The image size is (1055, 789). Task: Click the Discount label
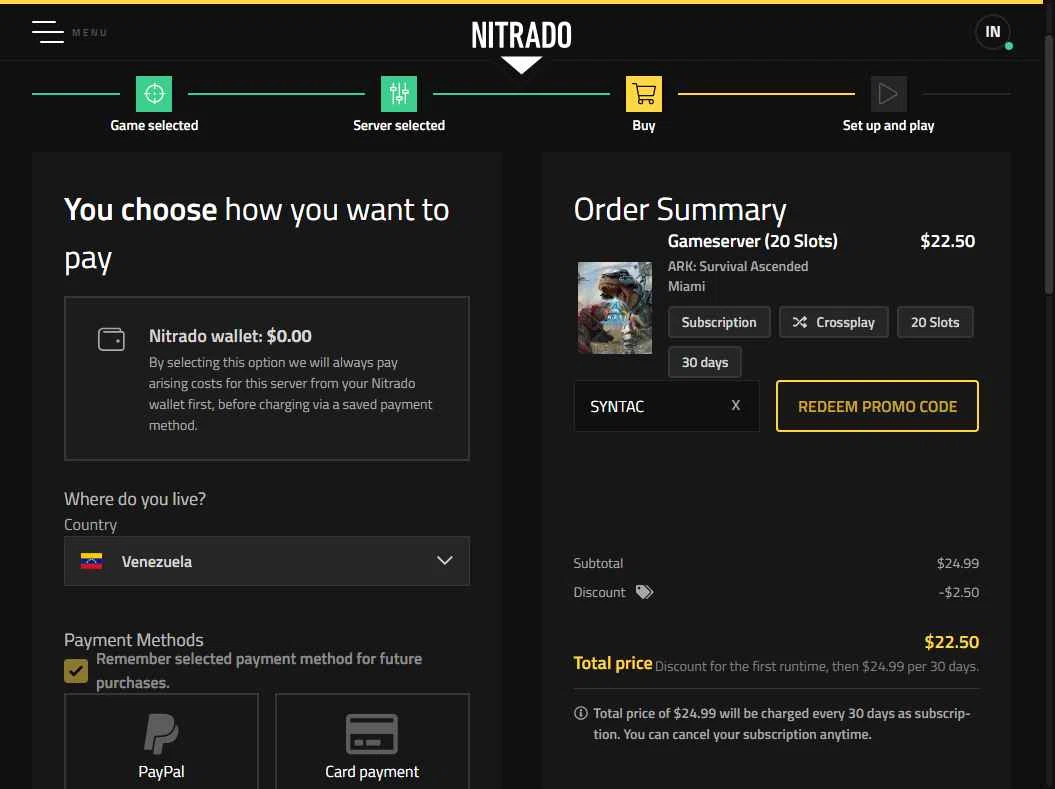click(599, 592)
